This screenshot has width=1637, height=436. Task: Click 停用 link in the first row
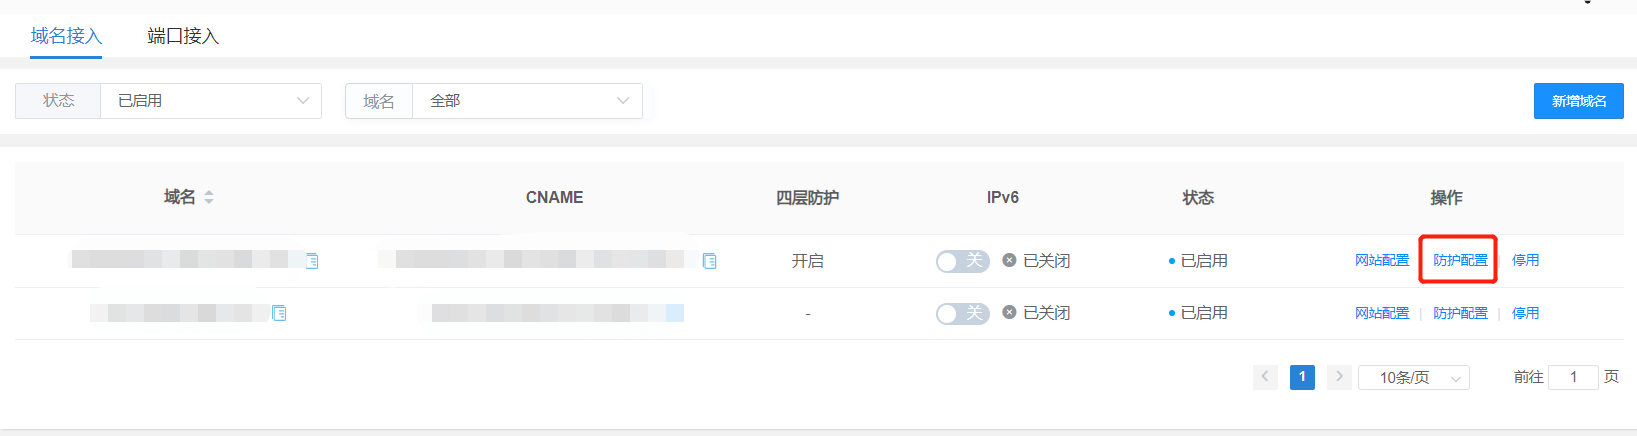[1525, 260]
